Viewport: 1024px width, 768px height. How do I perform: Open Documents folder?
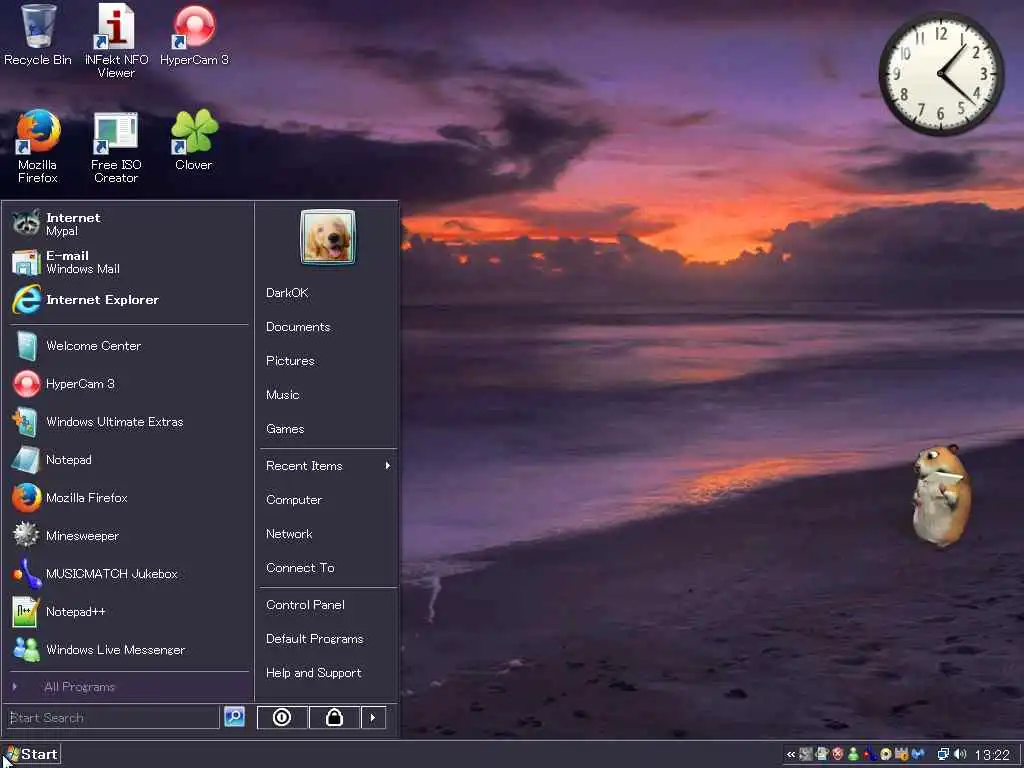tap(328, 327)
